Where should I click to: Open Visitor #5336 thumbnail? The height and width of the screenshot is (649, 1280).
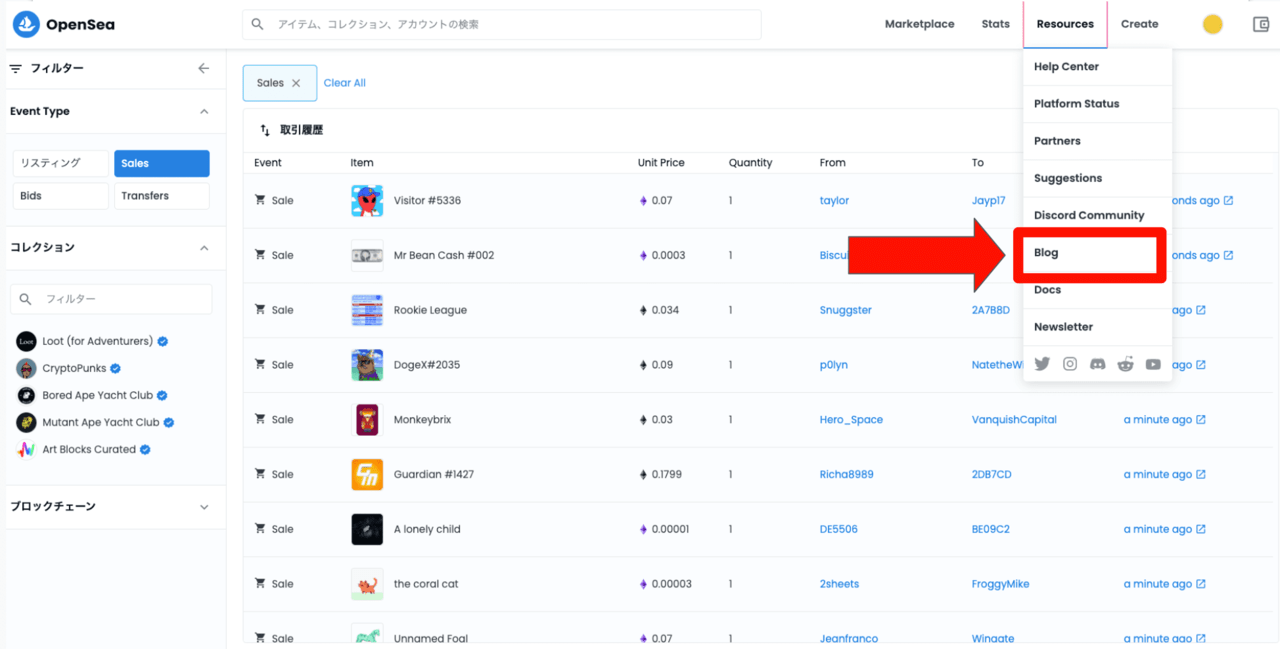[x=367, y=200]
